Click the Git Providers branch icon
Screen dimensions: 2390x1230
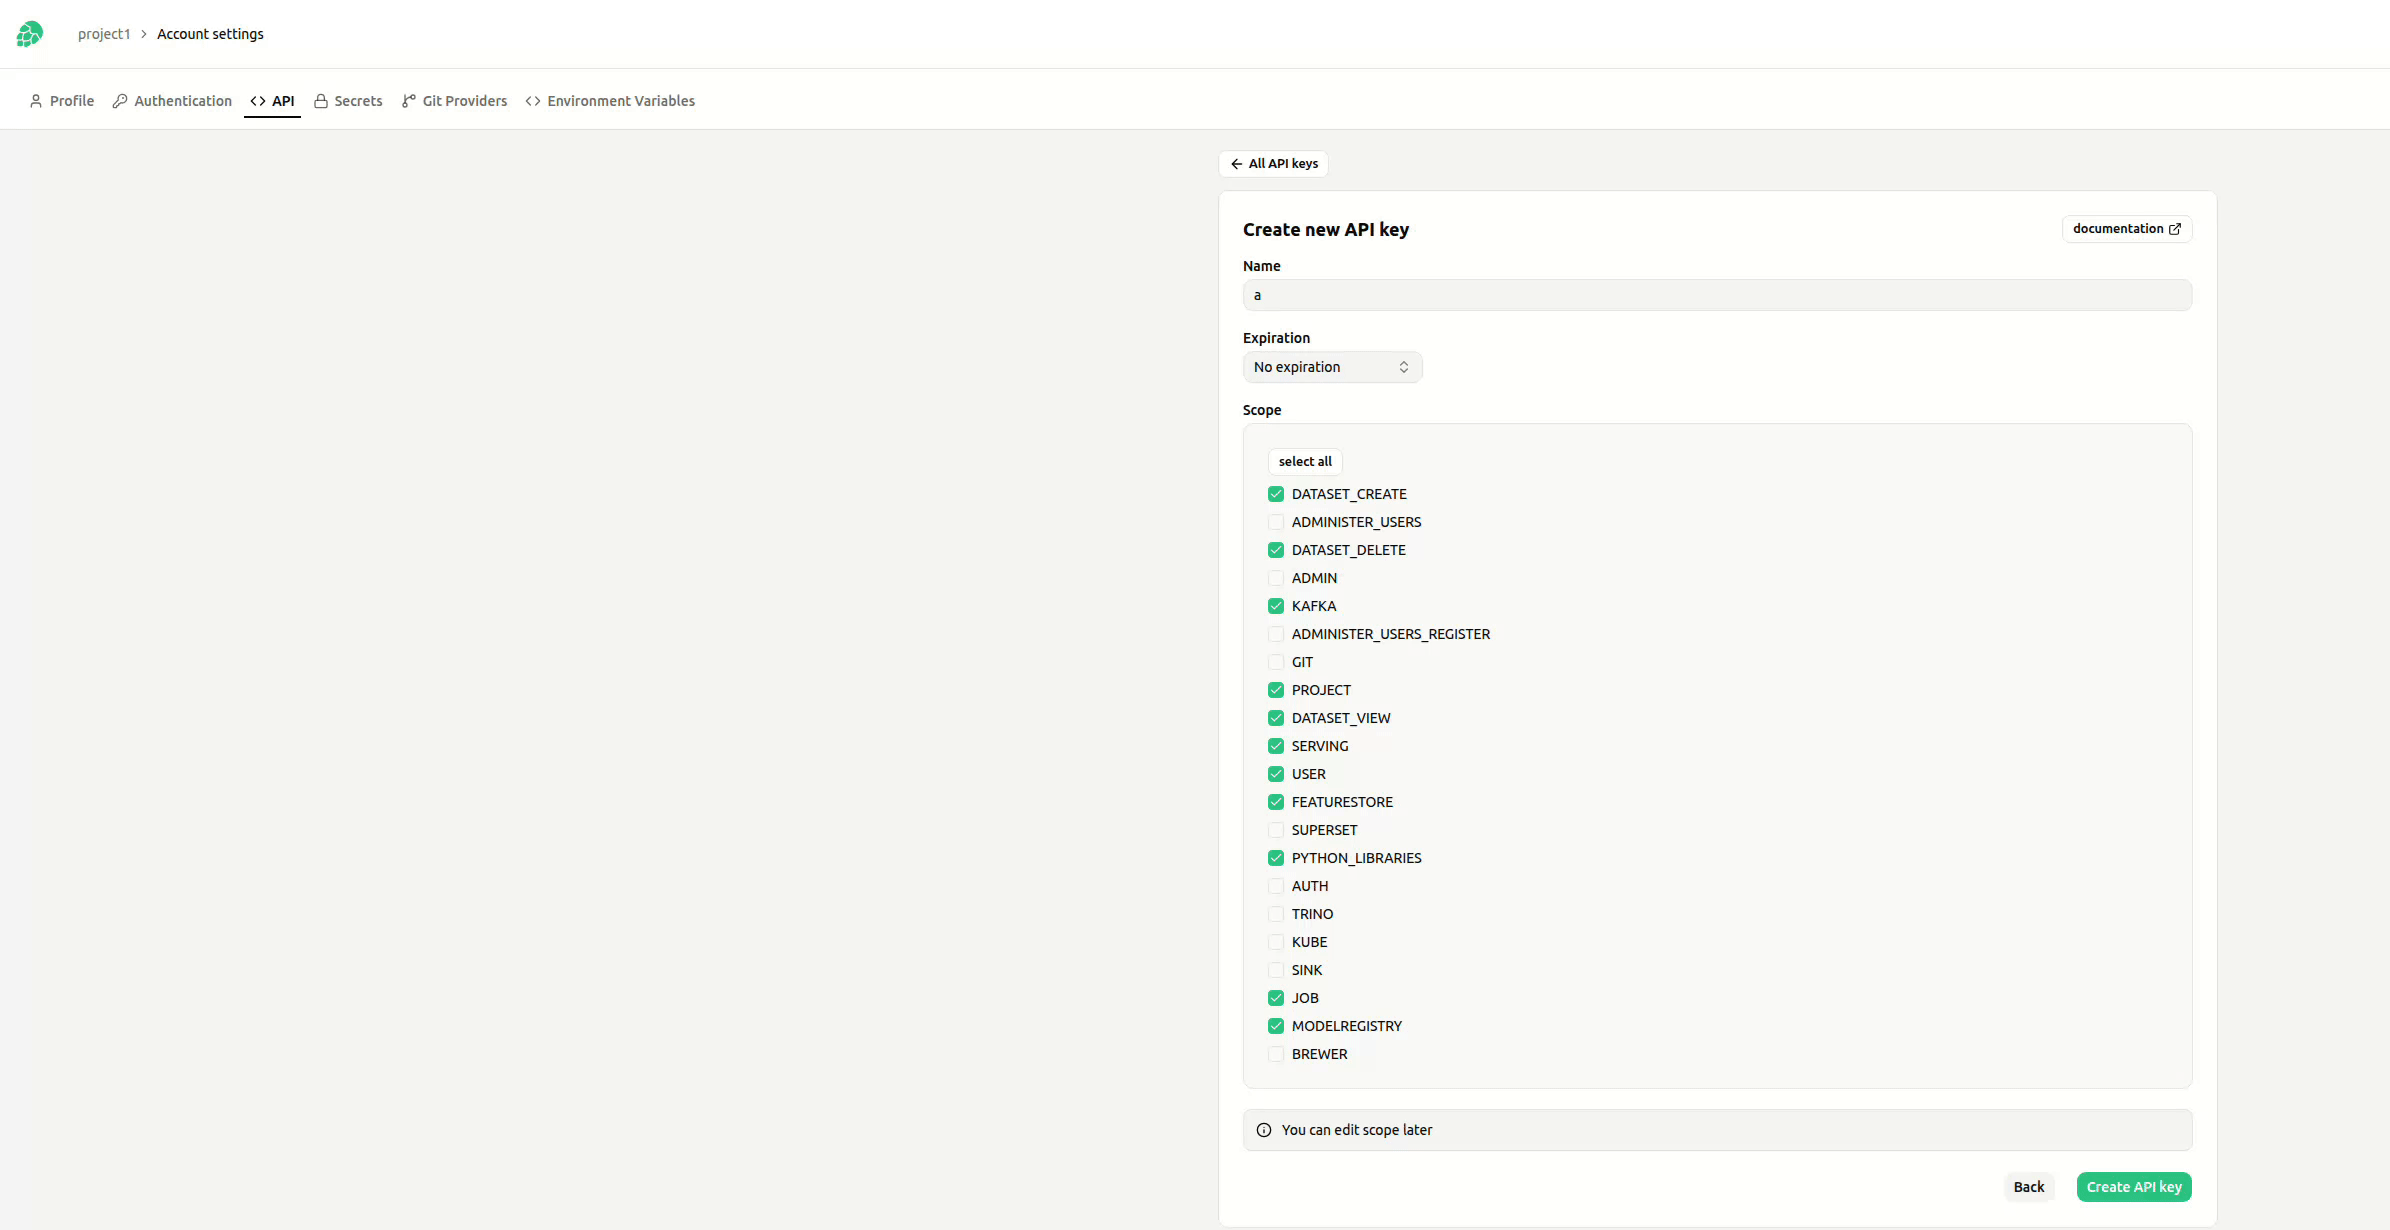click(409, 101)
